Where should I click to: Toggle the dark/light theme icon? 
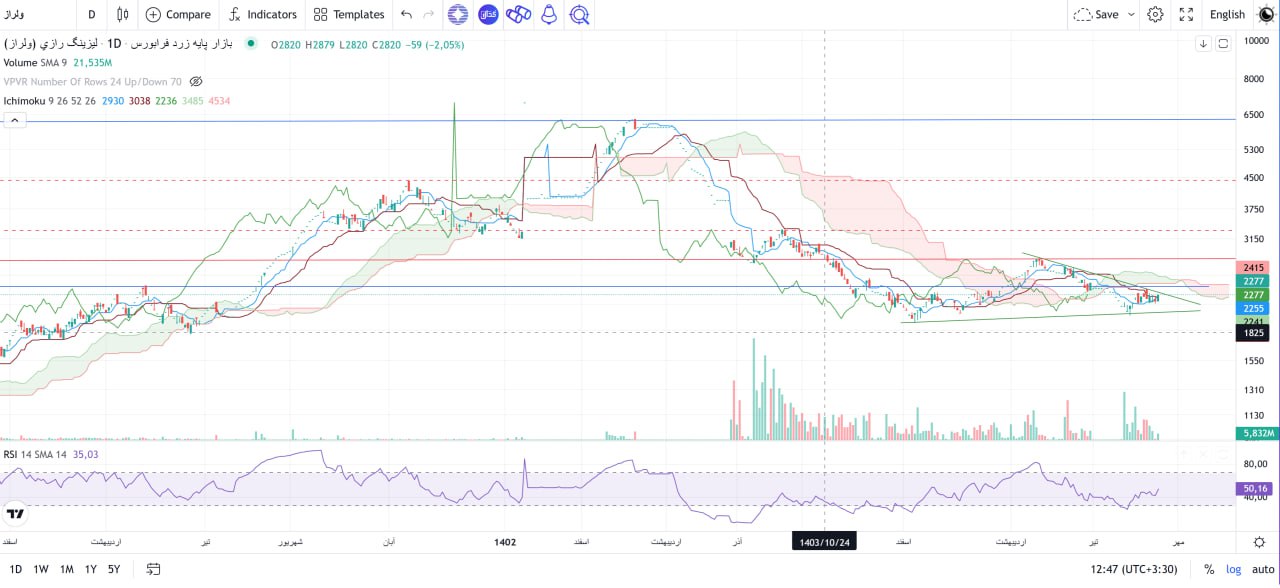pyautogui.click(x=1265, y=14)
